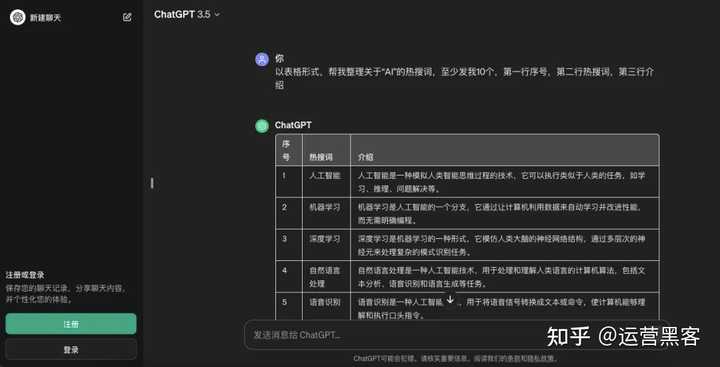Click the 序号 table header cell
The image size is (720, 367).
[289, 150]
